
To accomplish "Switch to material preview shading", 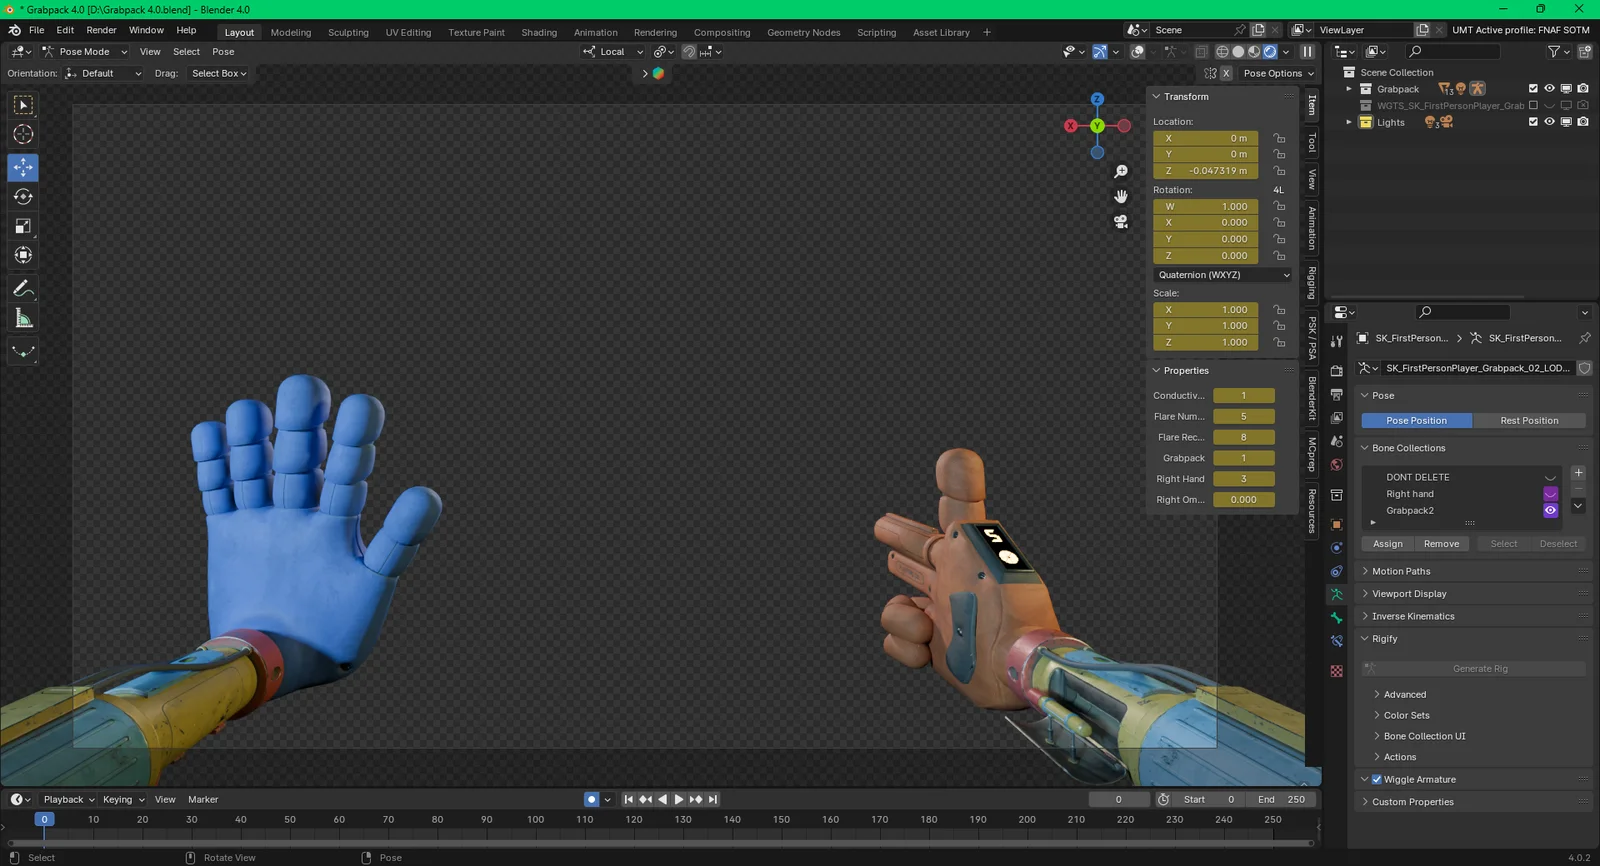I will coord(1254,52).
